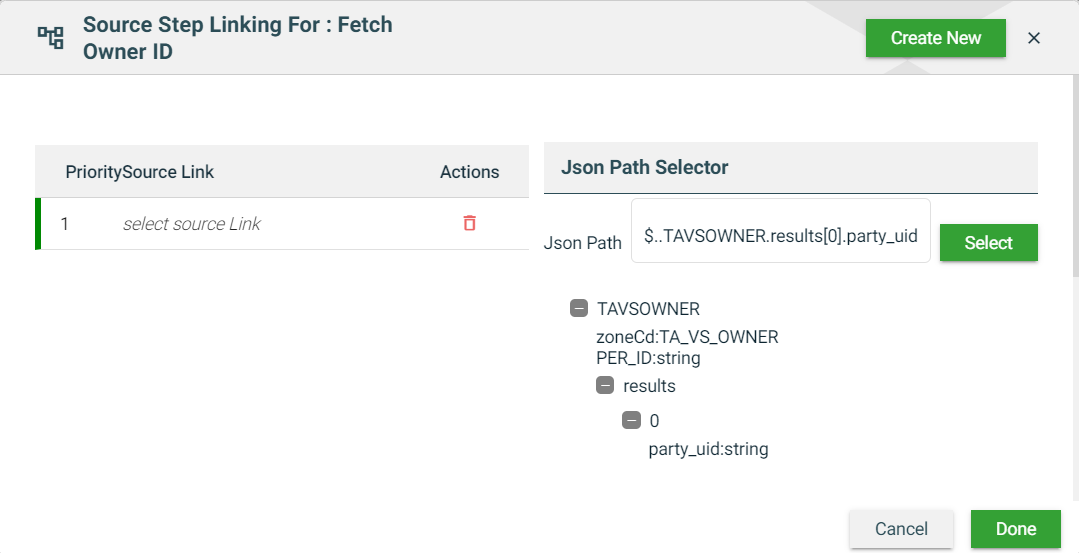Delete the priority 1 source link

[x=469, y=223]
